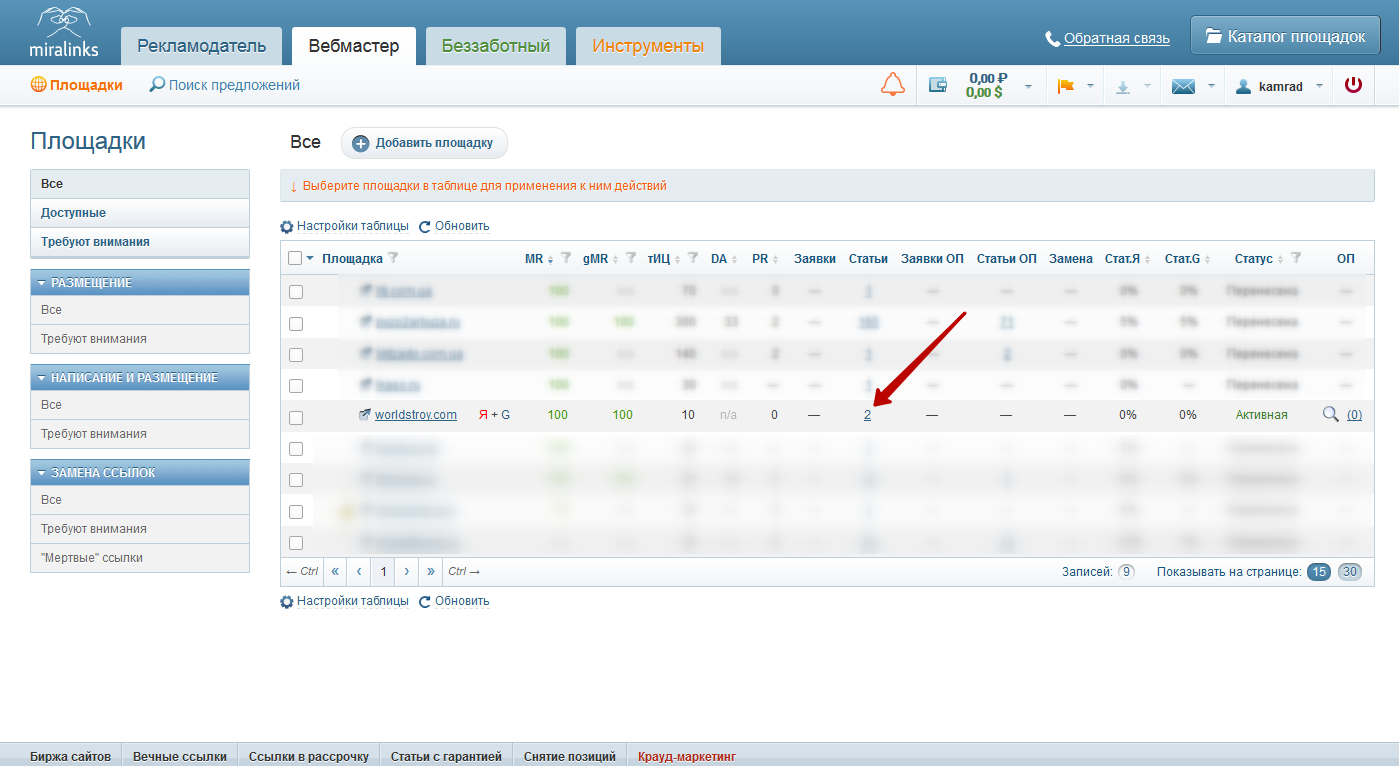Open the filter funnel for MR column
The height and width of the screenshot is (766, 1399).
click(x=566, y=258)
